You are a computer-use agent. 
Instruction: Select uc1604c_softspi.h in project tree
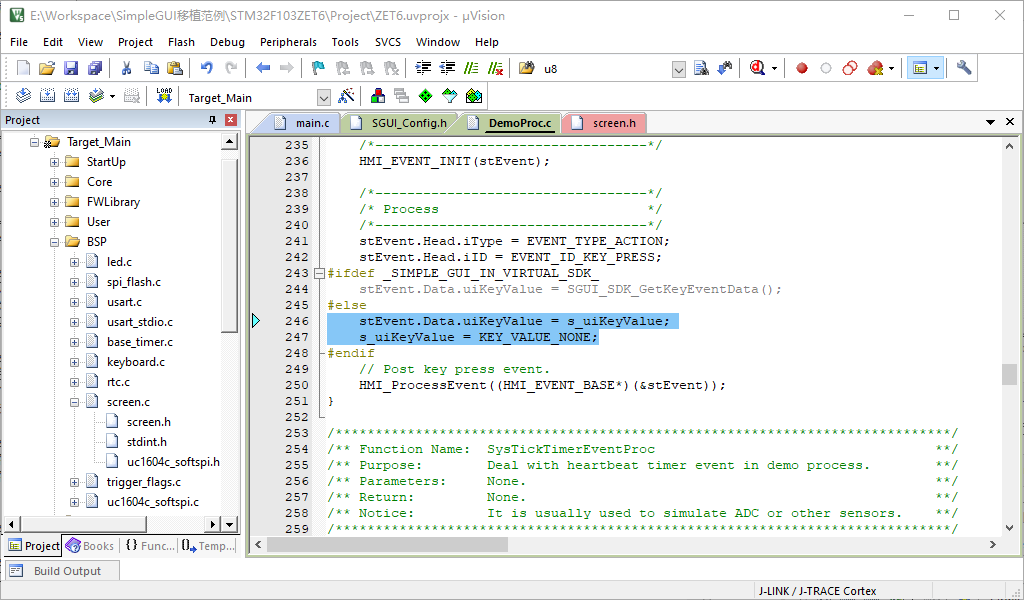click(x=173, y=462)
